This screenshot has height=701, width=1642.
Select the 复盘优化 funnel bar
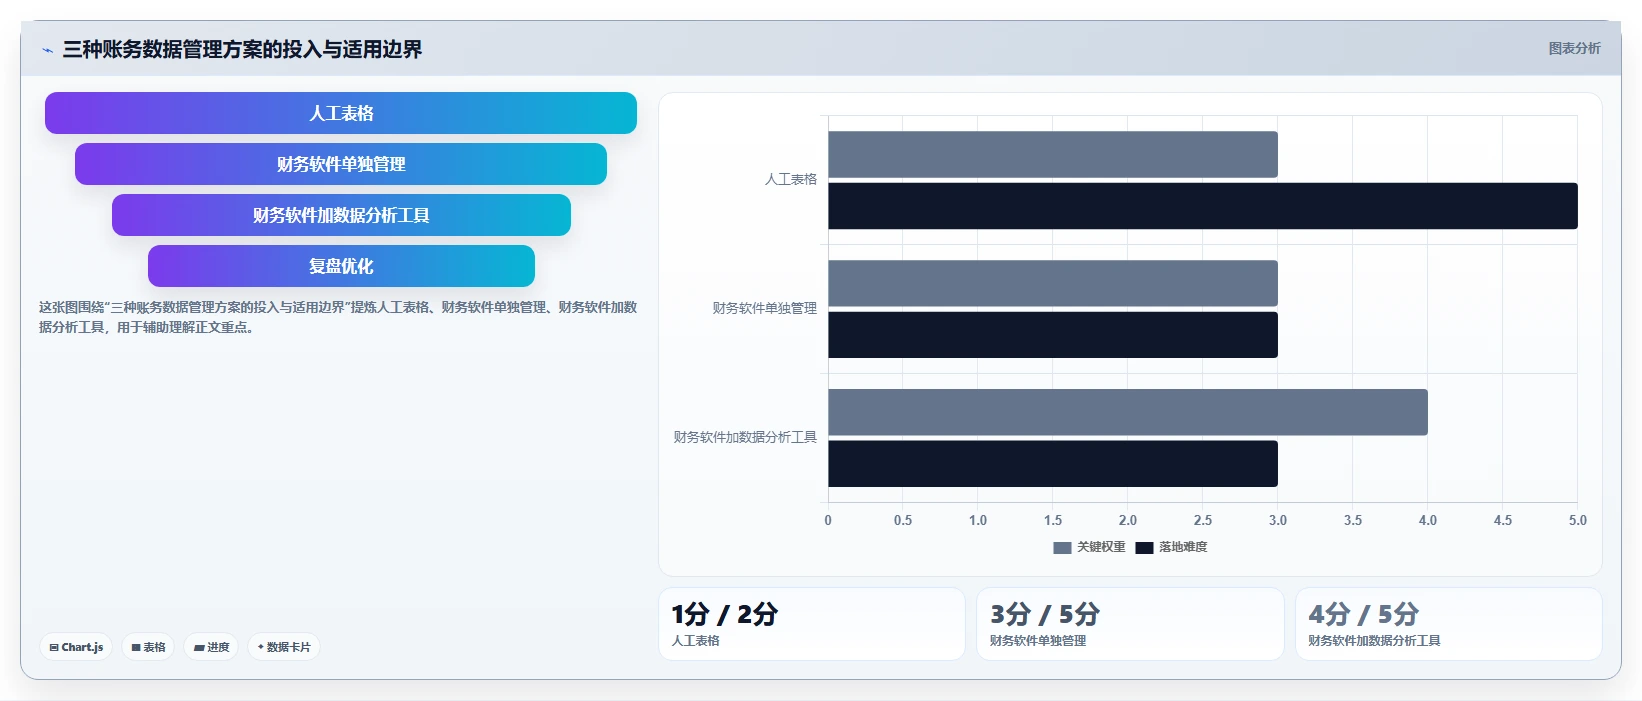tap(341, 266)
